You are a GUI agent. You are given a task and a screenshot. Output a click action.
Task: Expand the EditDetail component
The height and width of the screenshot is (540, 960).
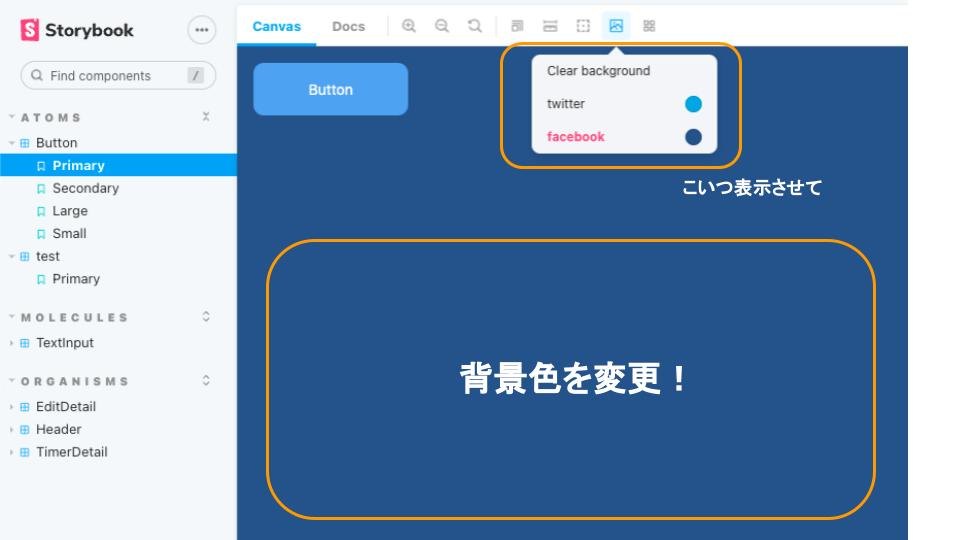pyautogui.click(x=11, y=407)
